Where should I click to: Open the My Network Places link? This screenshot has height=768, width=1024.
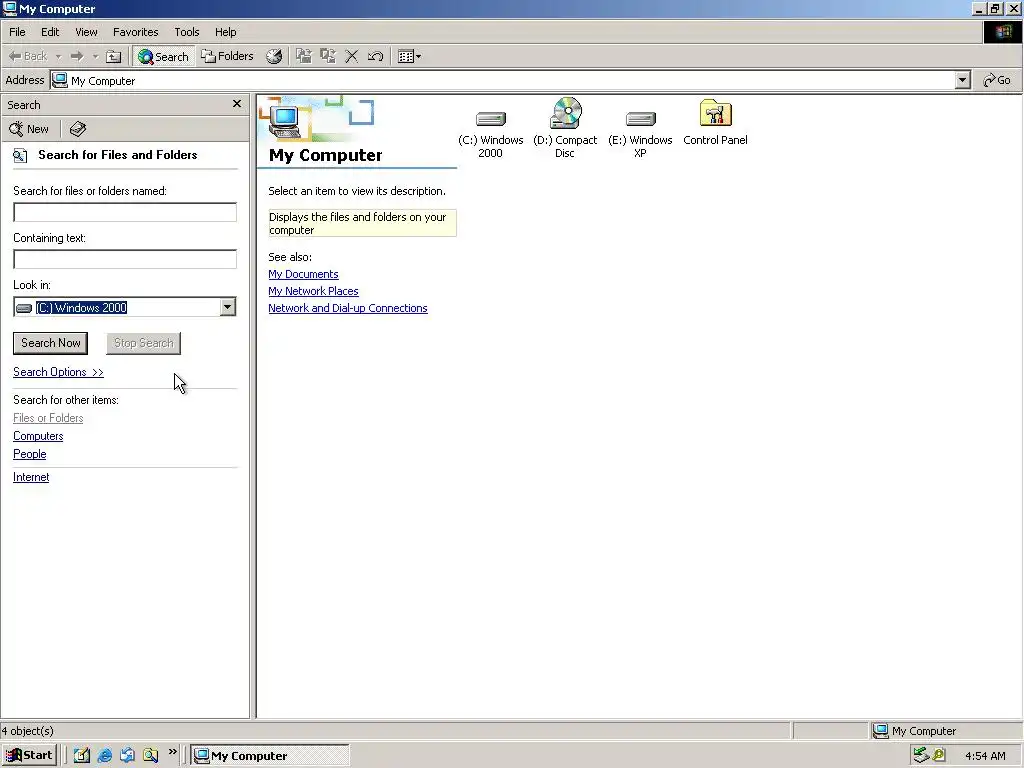point(313,291)
